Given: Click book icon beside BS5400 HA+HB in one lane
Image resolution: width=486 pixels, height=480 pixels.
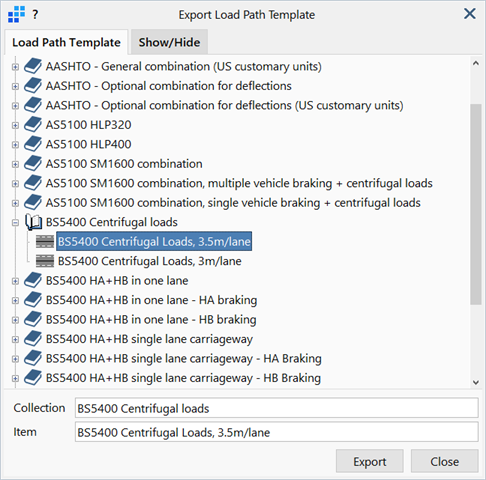Looking at the screenshot, I should tap(33, 280).
